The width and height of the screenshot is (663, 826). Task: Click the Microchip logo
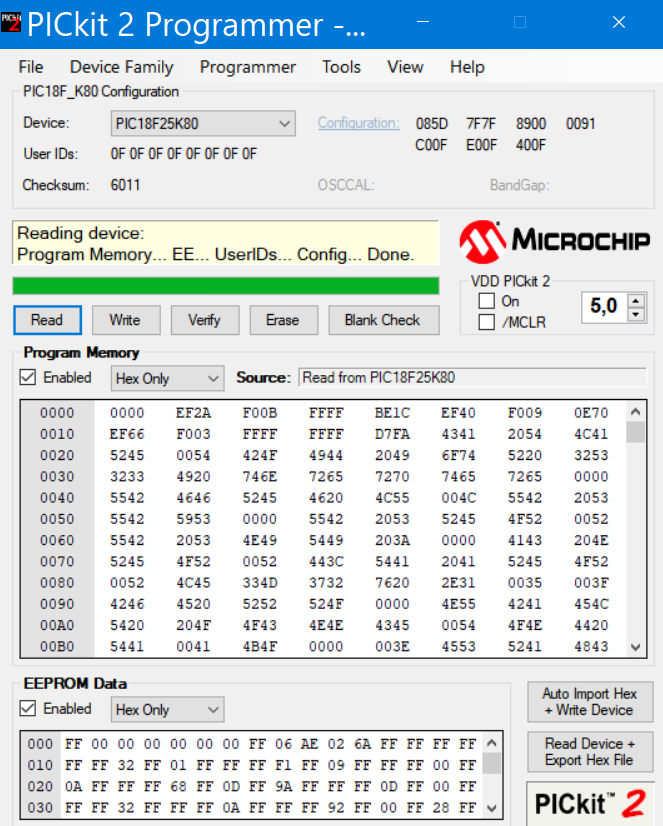click(554, 240)
